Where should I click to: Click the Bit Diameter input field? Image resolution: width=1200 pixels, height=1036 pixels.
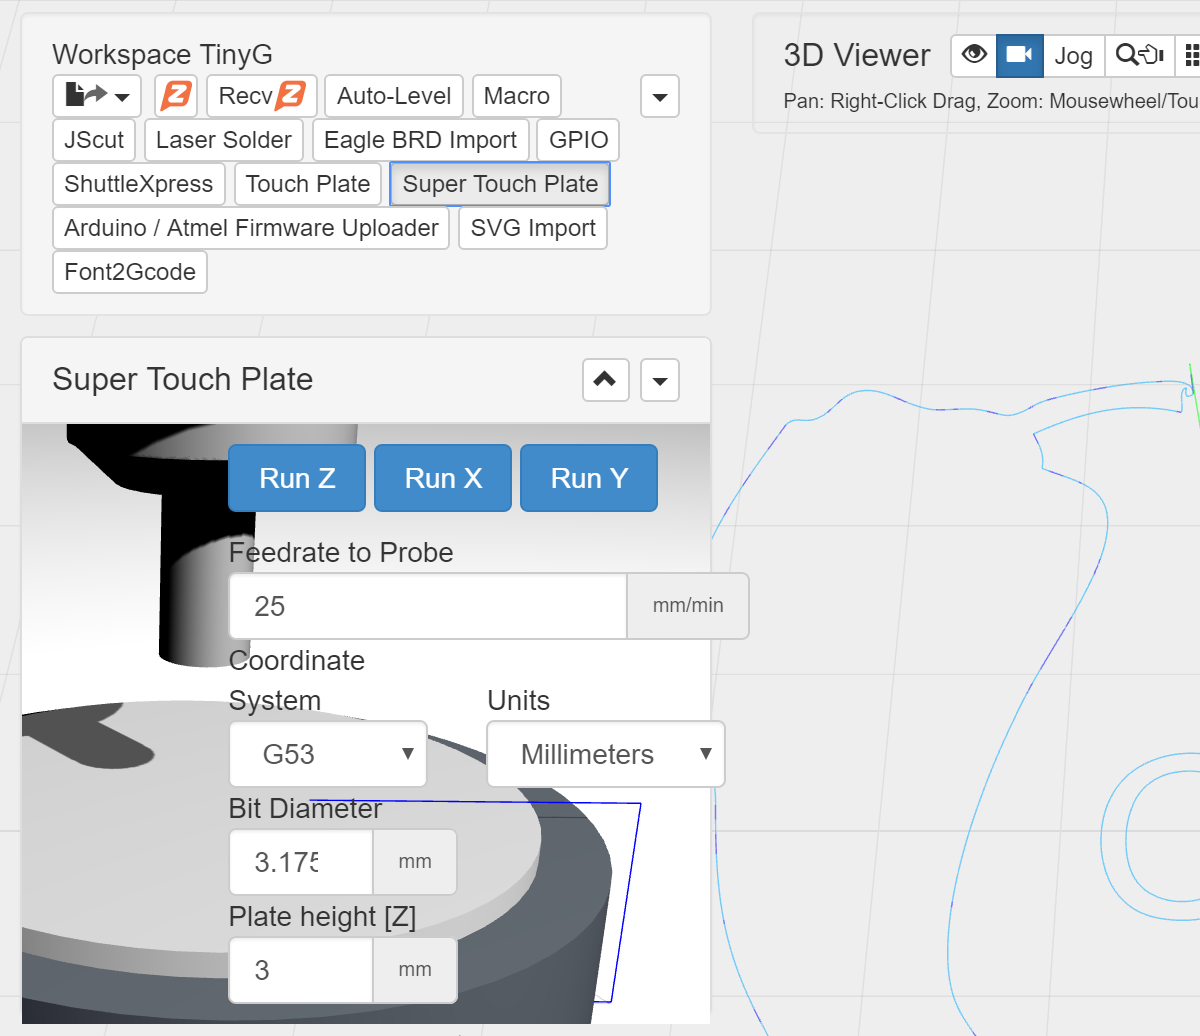(x=300, y=862)
